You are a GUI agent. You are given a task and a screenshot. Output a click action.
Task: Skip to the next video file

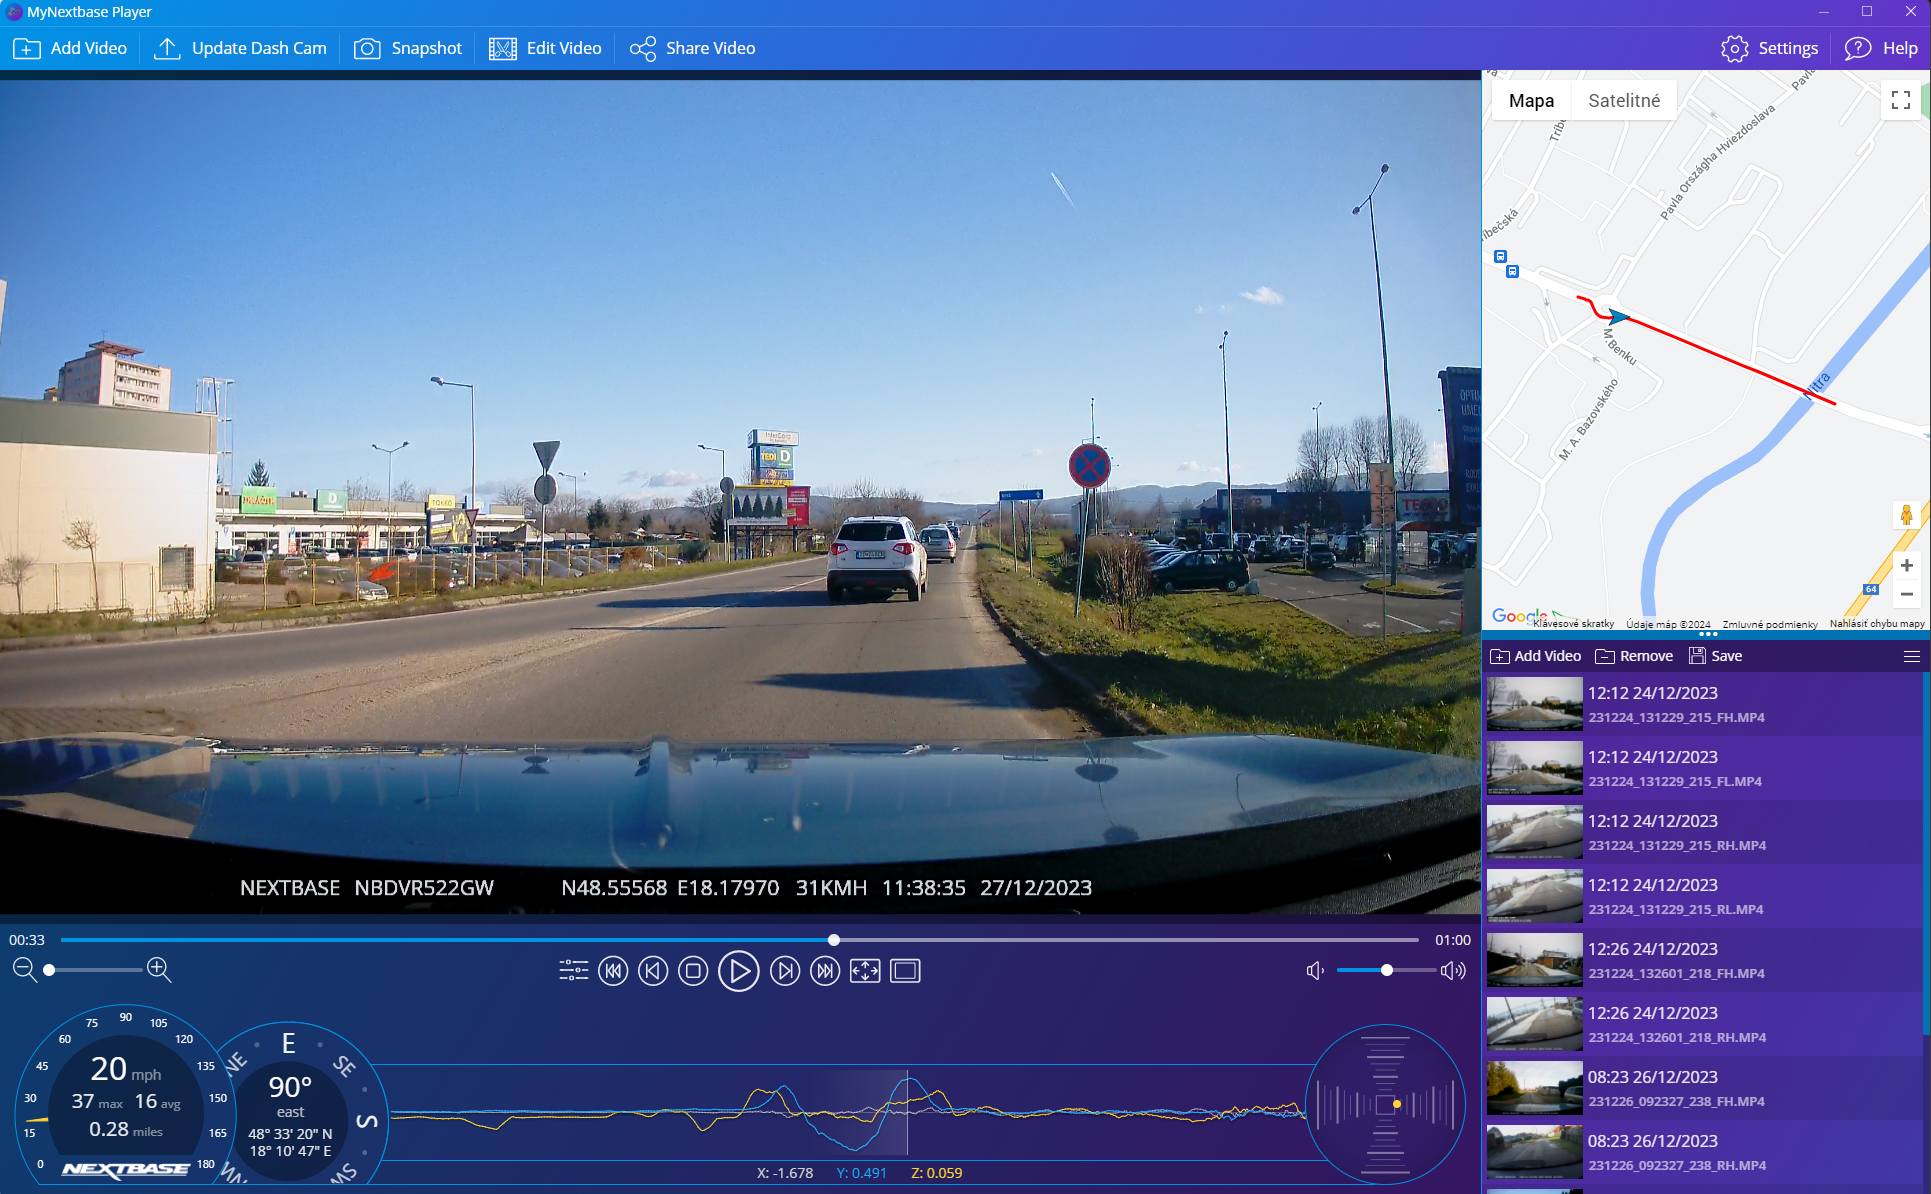[825, 971]
